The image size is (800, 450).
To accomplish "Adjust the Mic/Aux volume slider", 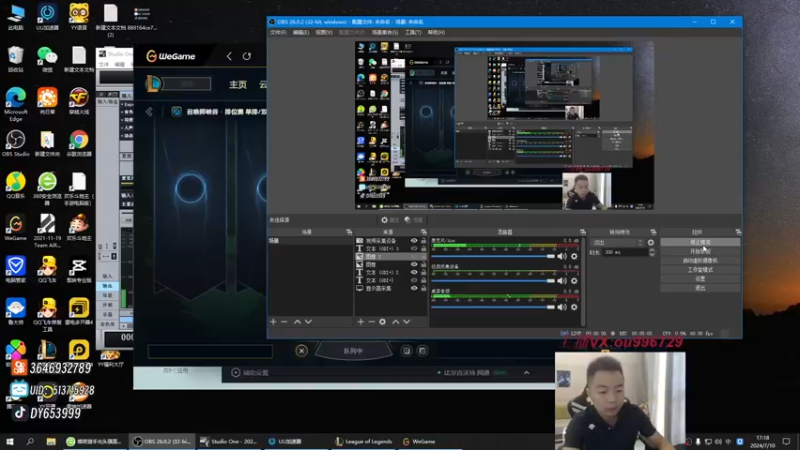I will coord(493,257).
